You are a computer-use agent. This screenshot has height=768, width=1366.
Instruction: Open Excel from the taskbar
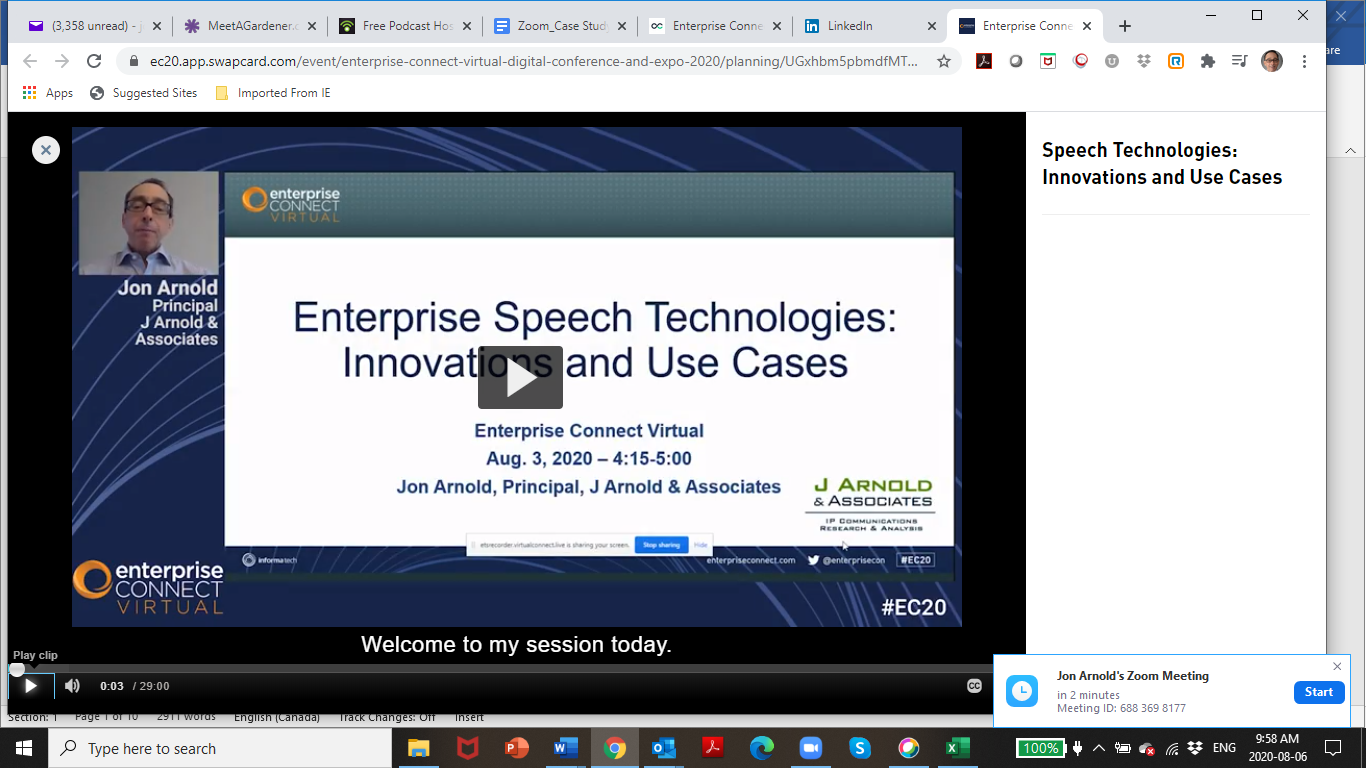[x=957, y=748]
